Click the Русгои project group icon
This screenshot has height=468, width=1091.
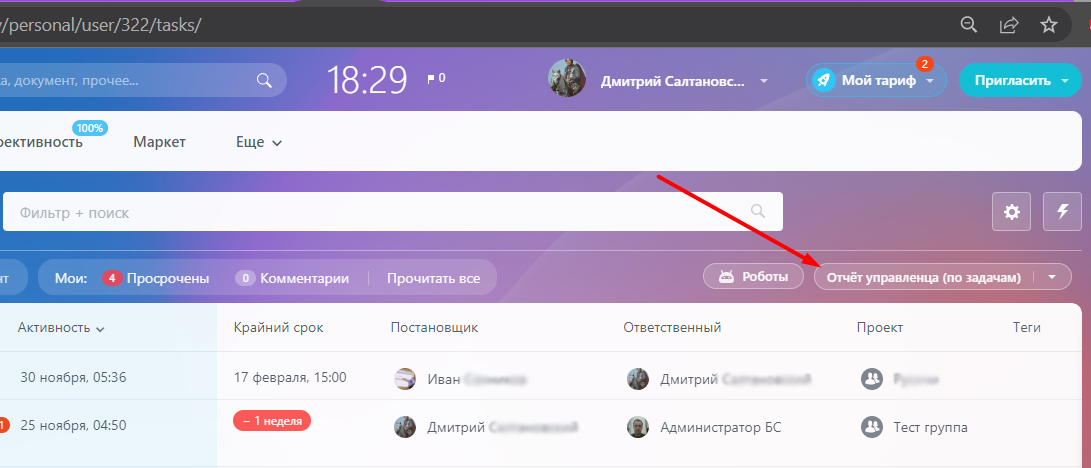tap(871, 379)
